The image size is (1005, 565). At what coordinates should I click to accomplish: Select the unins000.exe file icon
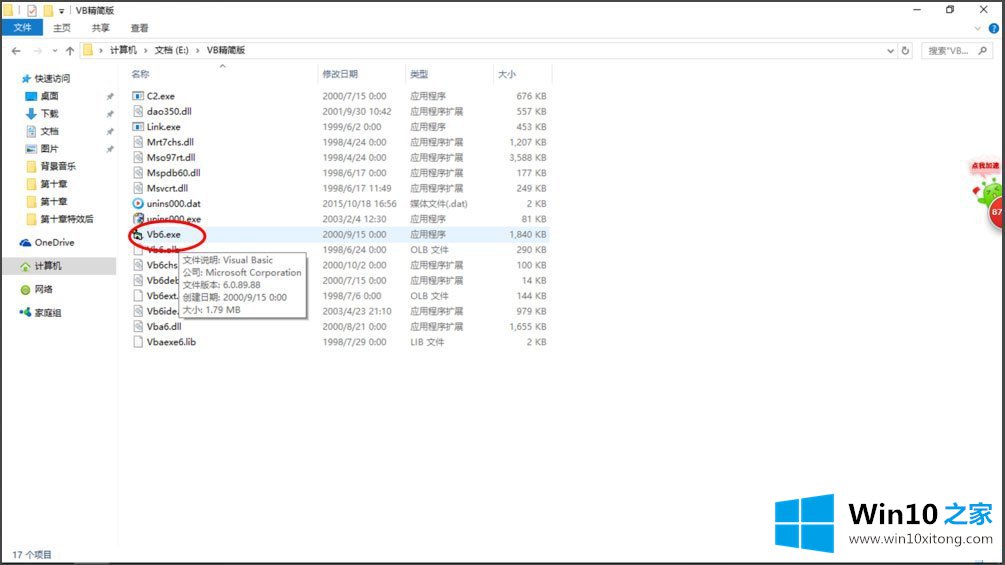(x=137, y=219)
